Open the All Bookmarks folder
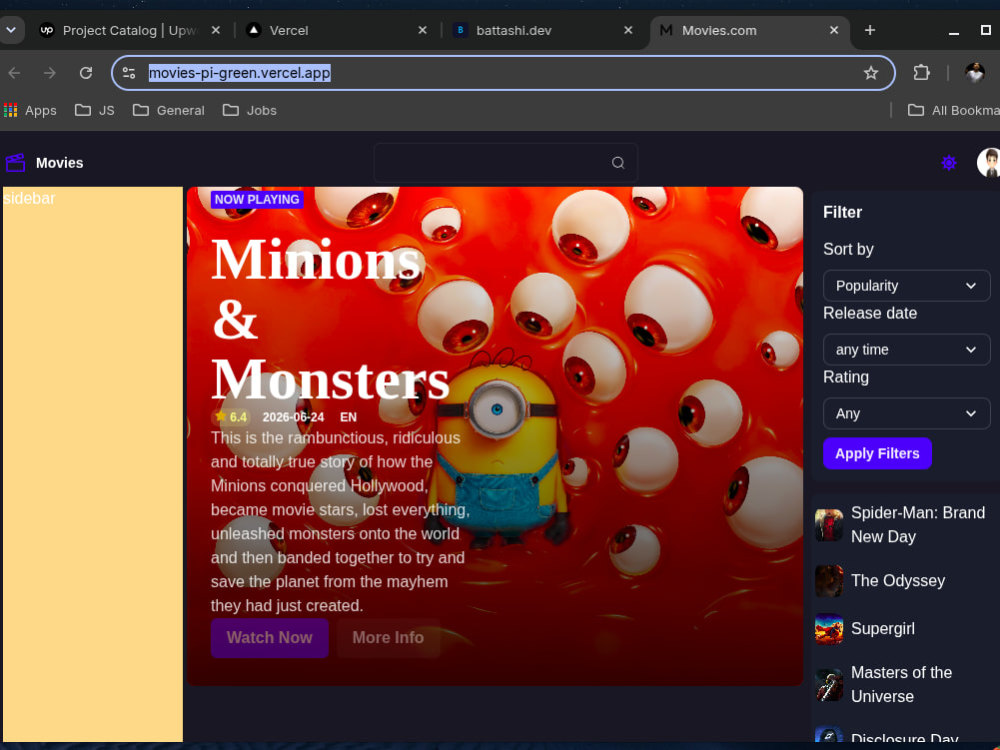 click(953, 110)
